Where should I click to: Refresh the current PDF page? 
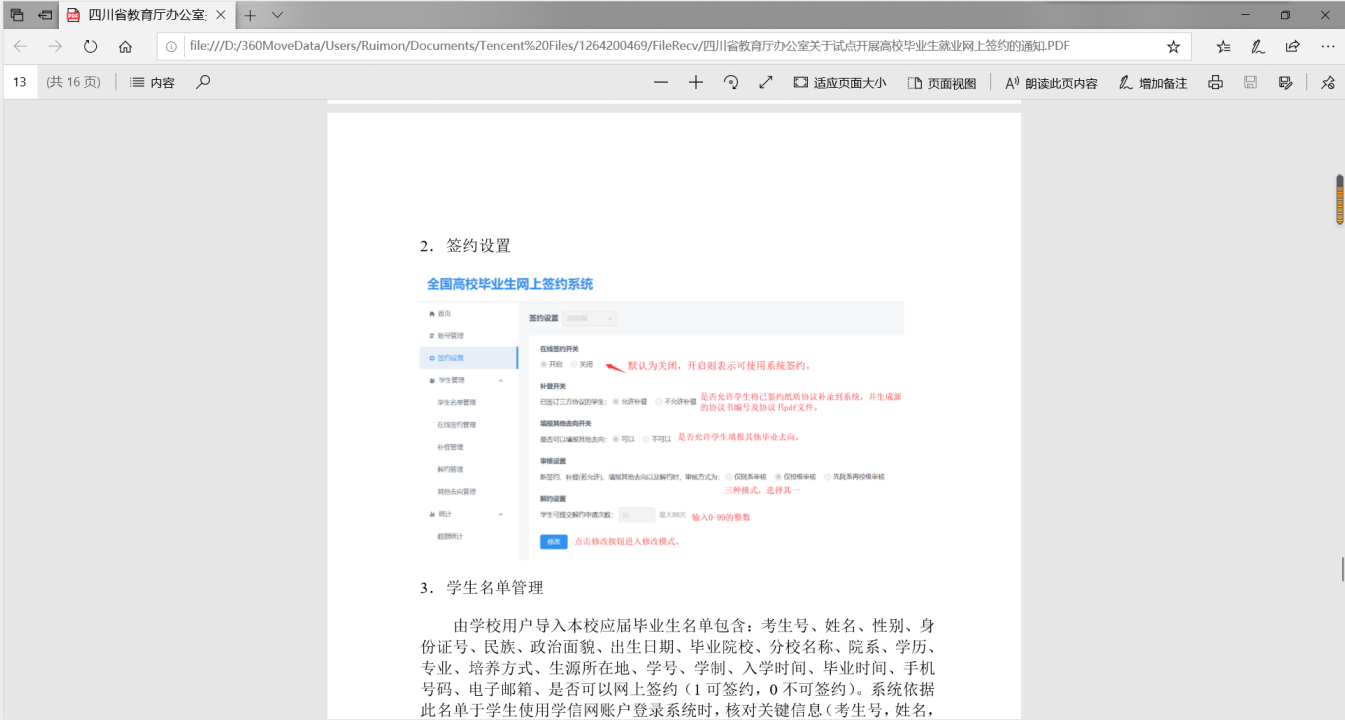click(x=90, y=46)
